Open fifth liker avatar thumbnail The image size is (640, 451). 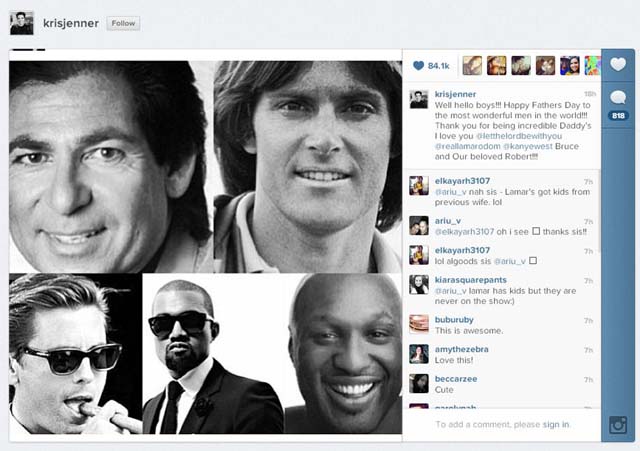[x=570, y=65]
